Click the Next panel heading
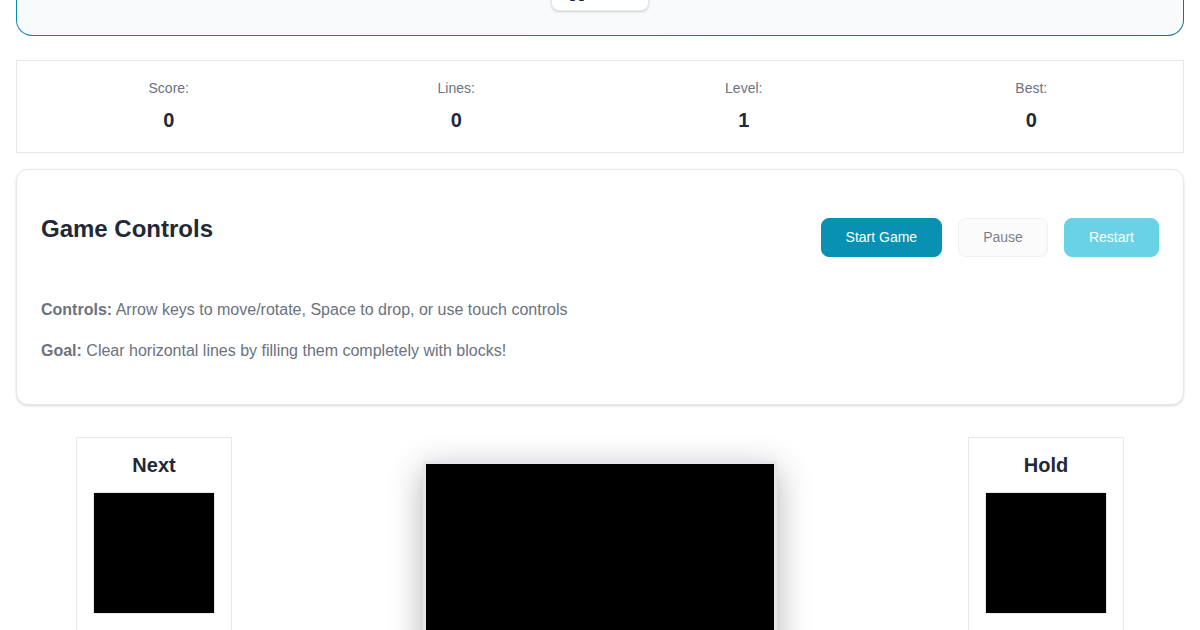This screenshot has height=630, width=1200. [154, 465]
